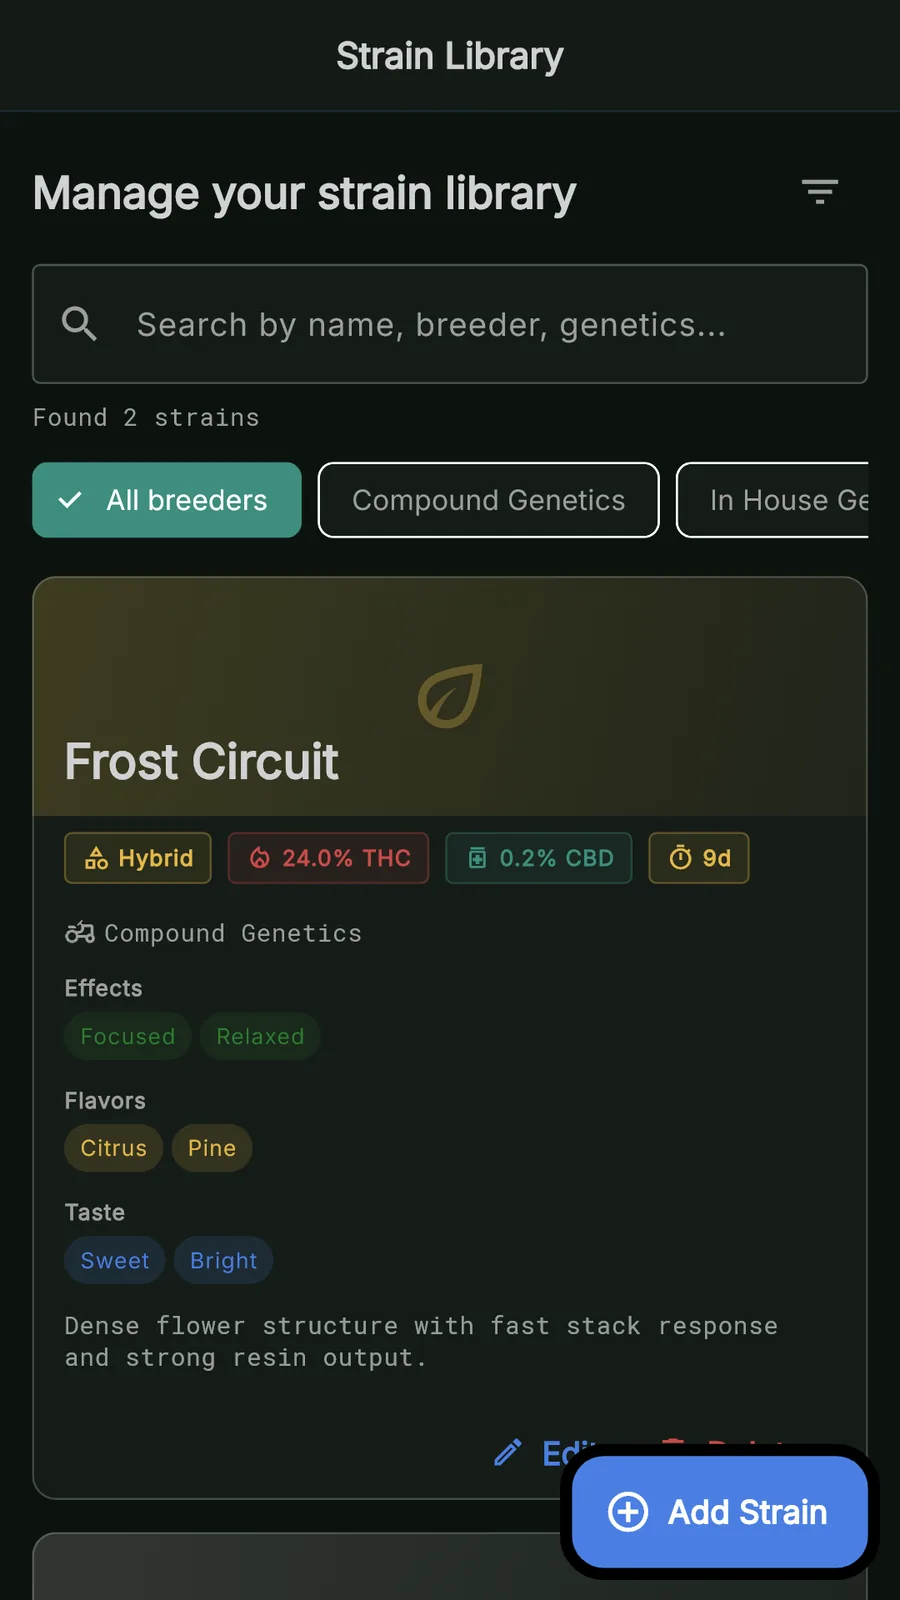Click the leaf icon on Frost Circuit card
The width and height of the screenshot is (900, 1600).
[x=450, y=696]
